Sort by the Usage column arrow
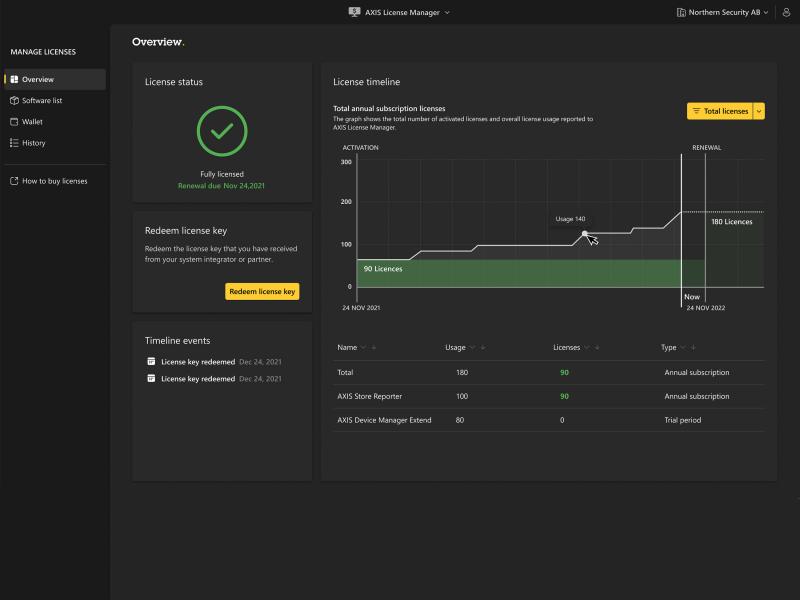This screenshot has height=600, width=800. [483, 347]
